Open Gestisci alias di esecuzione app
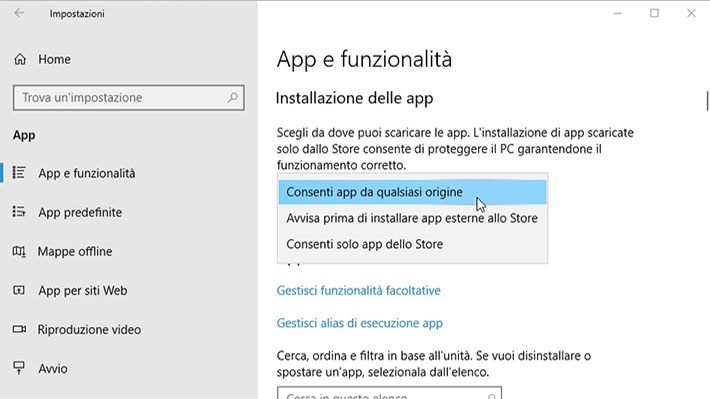710x399 pixels. tap(360, 323)
